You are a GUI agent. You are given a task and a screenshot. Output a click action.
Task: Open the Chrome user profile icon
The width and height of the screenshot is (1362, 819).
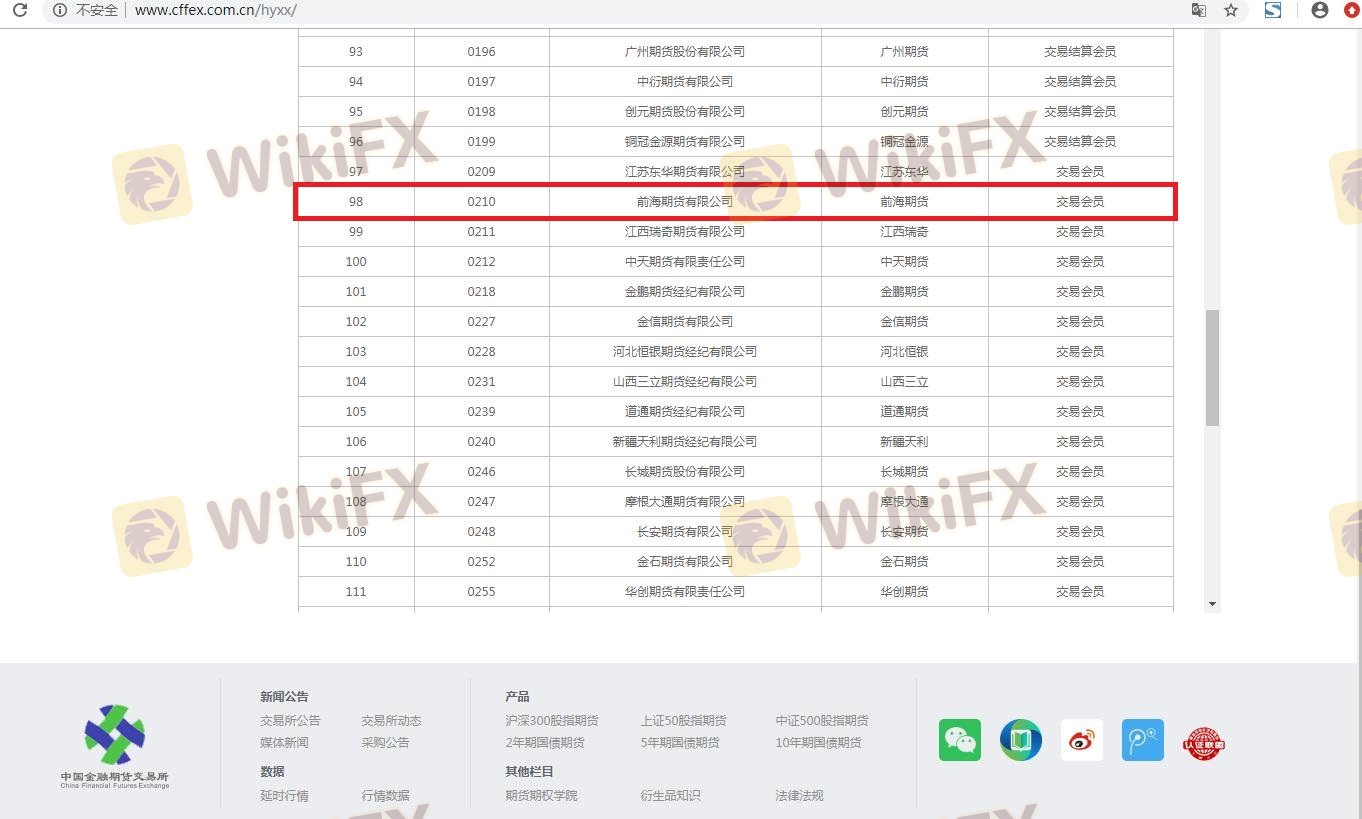1320,10
